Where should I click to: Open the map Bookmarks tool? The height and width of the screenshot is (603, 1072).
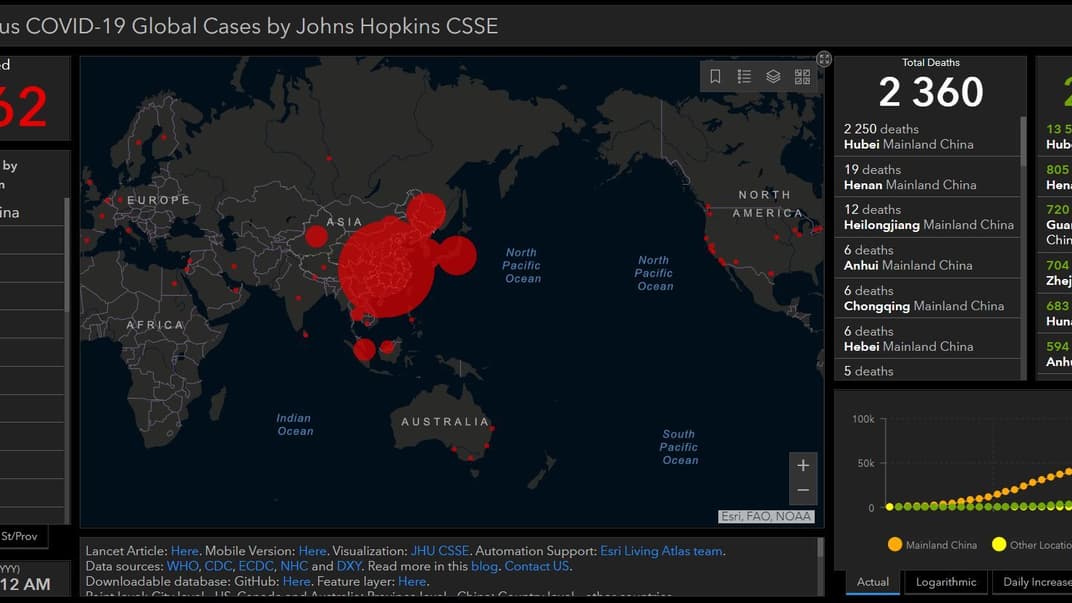[715, 76]
